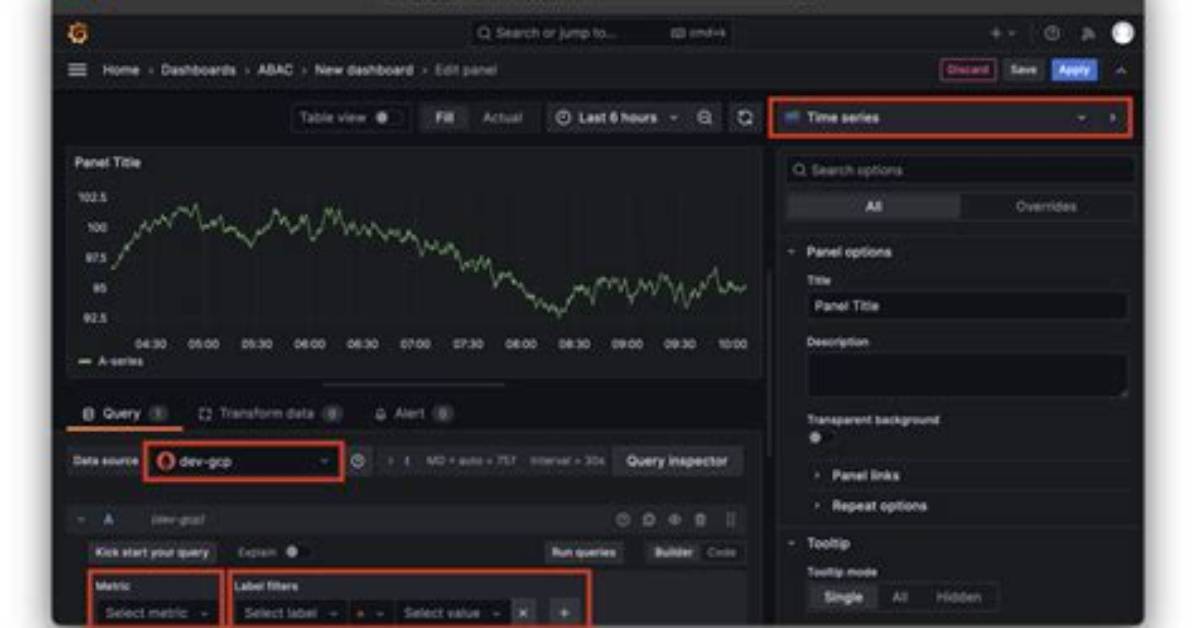The height and width of the screenshot is (628, 1196).
Task: Open dev-gcp data source dropdown
Action: coord(243,461)
